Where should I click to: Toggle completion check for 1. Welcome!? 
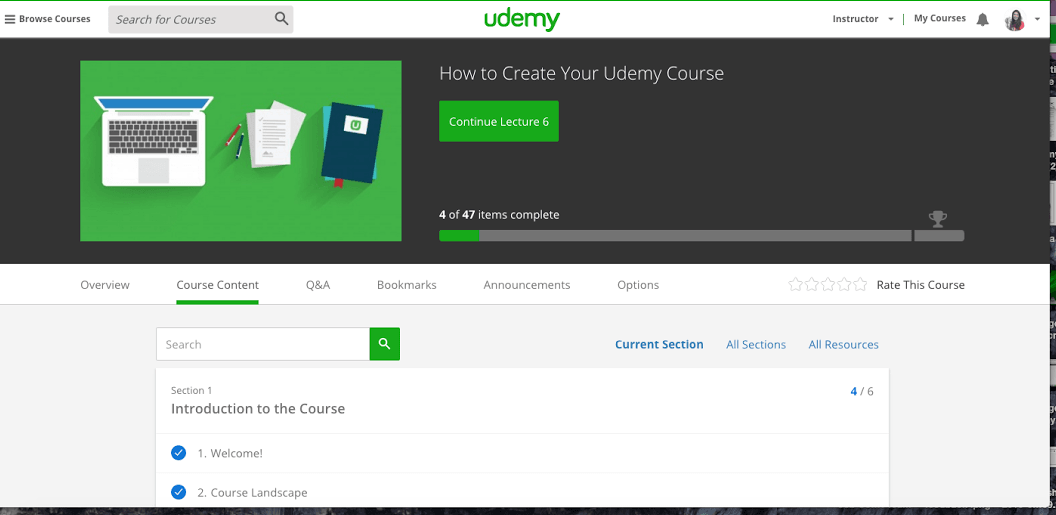(178, 453)
